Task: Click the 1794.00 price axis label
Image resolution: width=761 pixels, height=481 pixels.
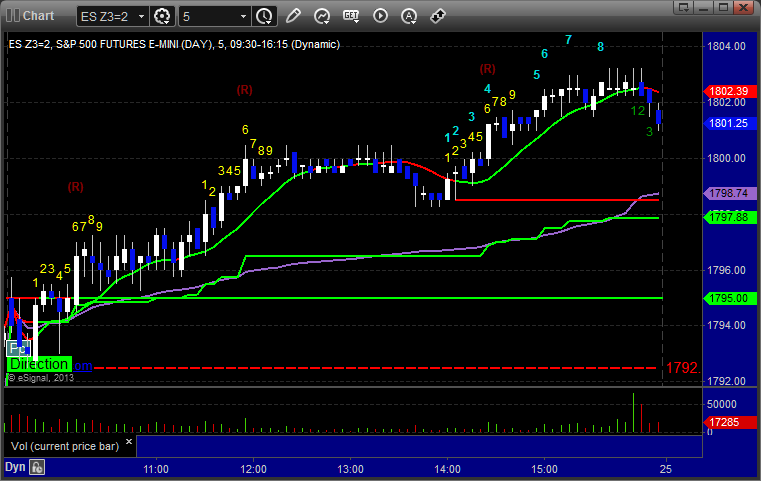Action: coord(727,325)
